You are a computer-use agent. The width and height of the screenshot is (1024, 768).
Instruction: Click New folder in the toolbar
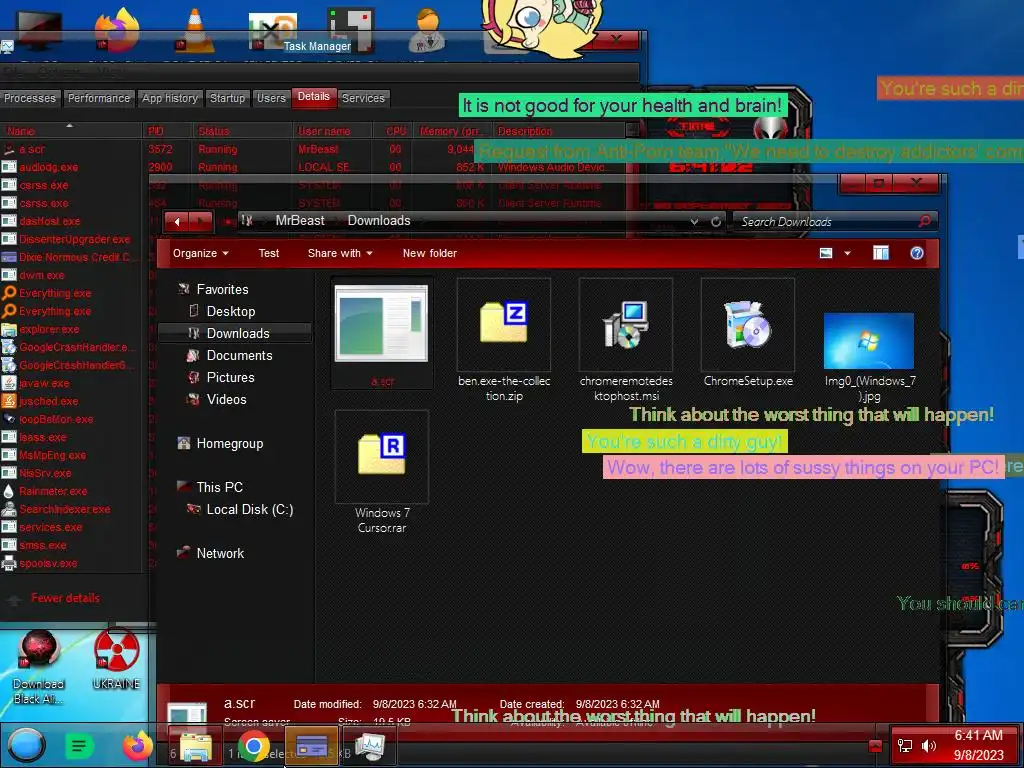(430, 253)
